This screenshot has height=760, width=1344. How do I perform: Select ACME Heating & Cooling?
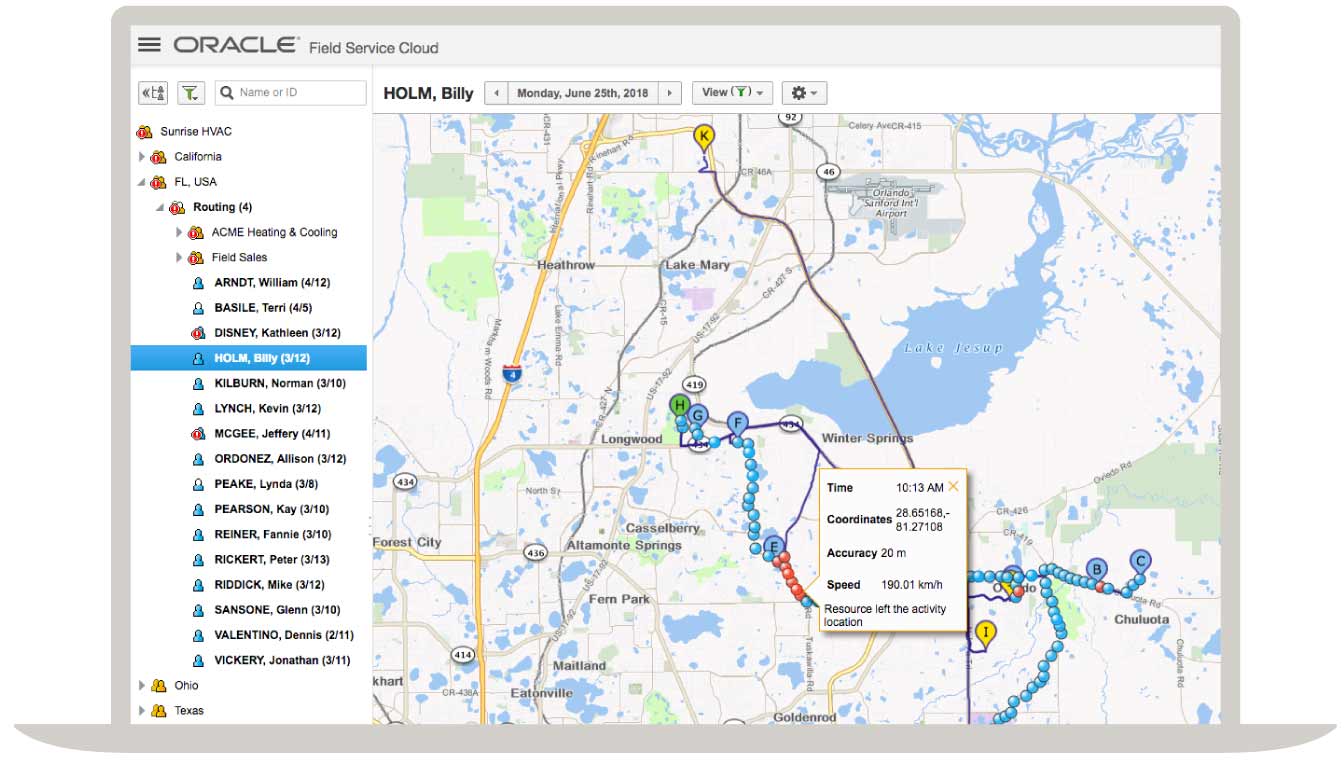click(x=274, y=232)
